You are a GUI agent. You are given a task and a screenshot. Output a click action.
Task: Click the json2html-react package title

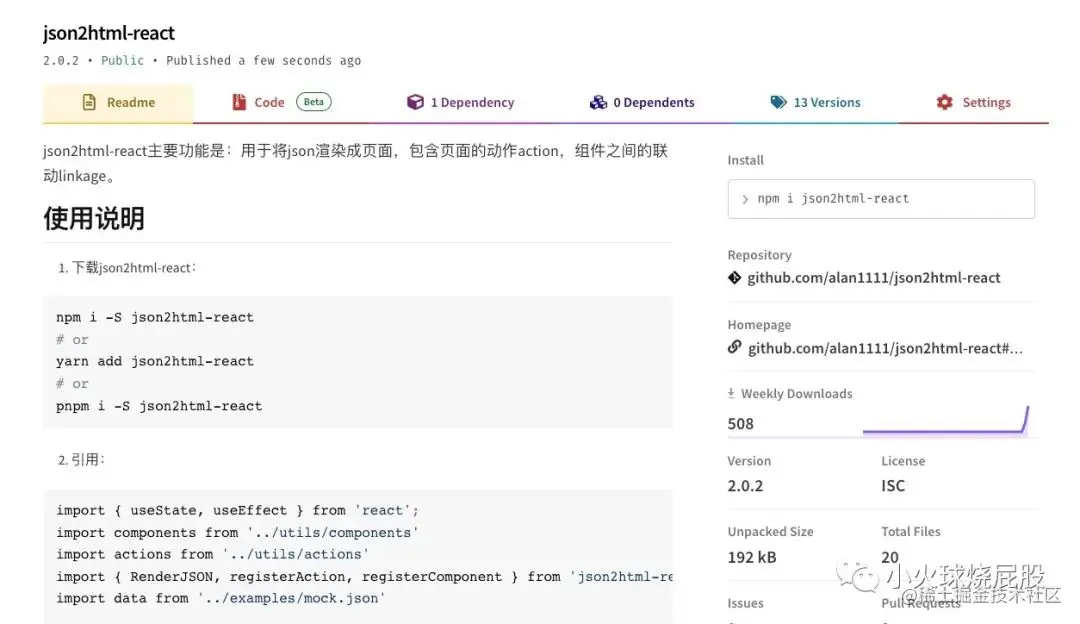point(109,33)
